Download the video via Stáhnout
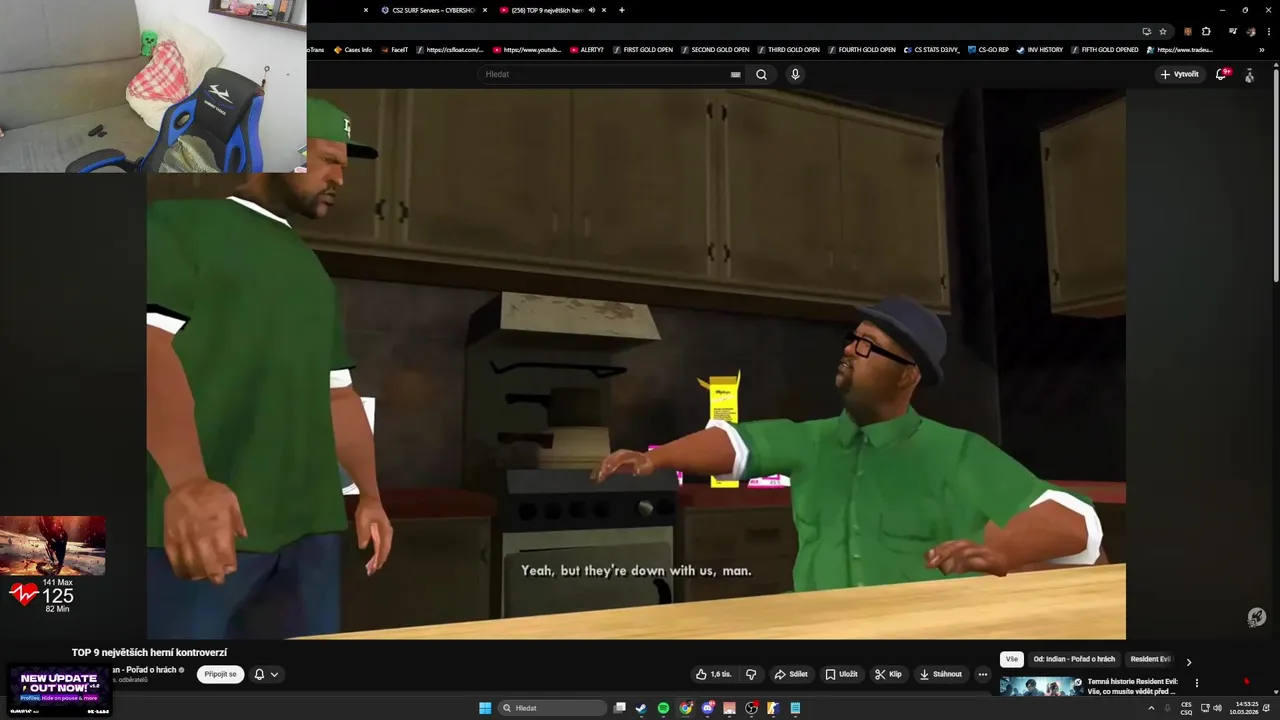Image resolution: width=1280 pixels, height=720 pixels. click(940, 674)
